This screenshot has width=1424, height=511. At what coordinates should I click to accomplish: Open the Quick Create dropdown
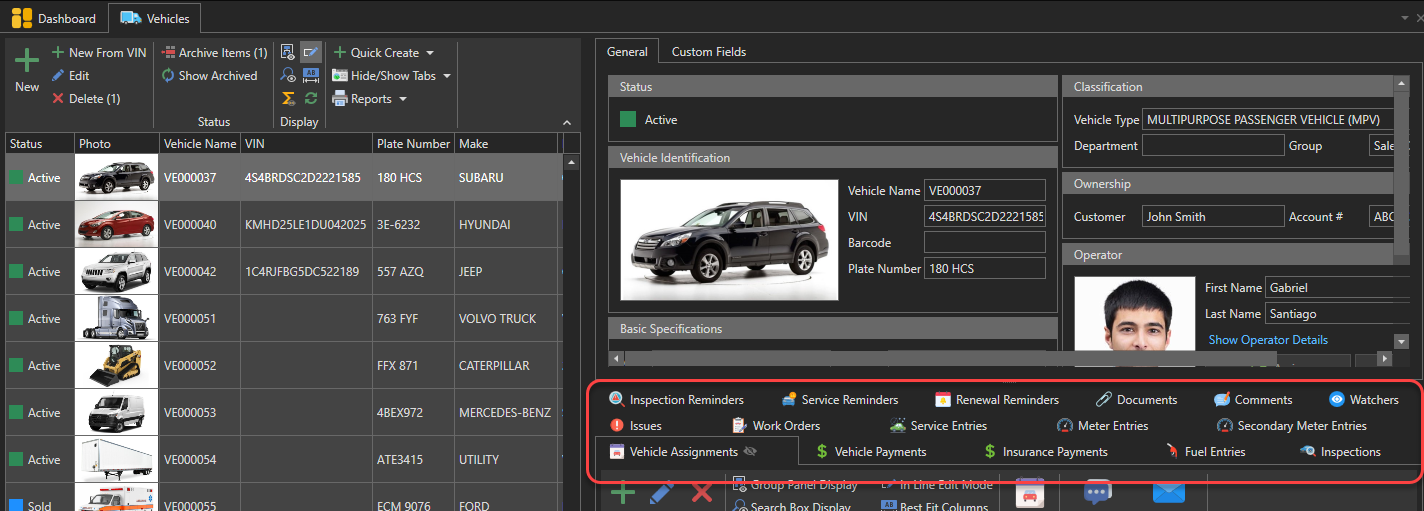tap(384, 53)
